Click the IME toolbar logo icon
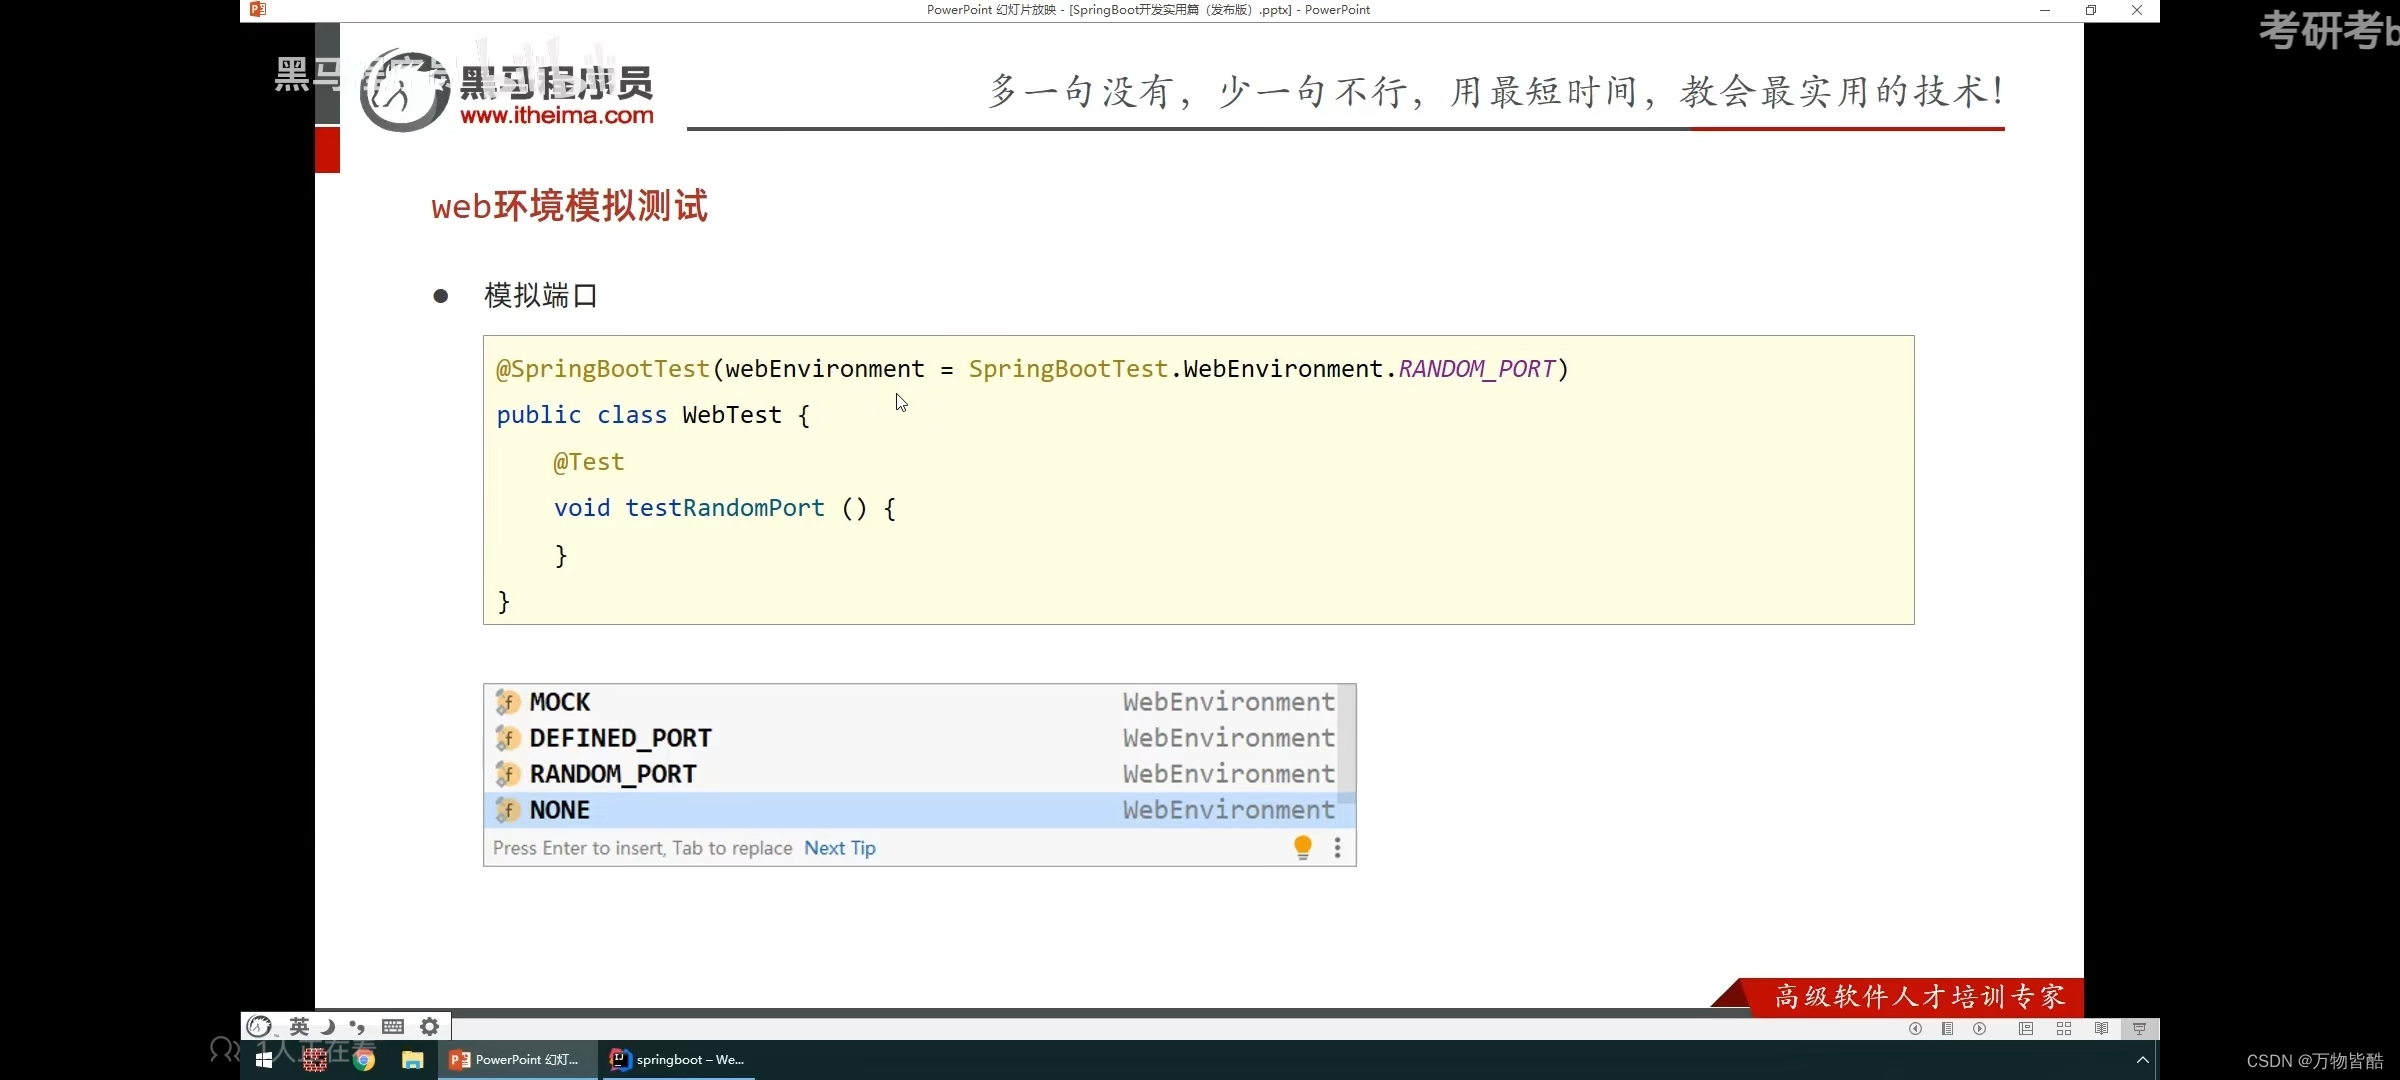This screenshot has width=2400, height=1080. tap(259, 1026)
